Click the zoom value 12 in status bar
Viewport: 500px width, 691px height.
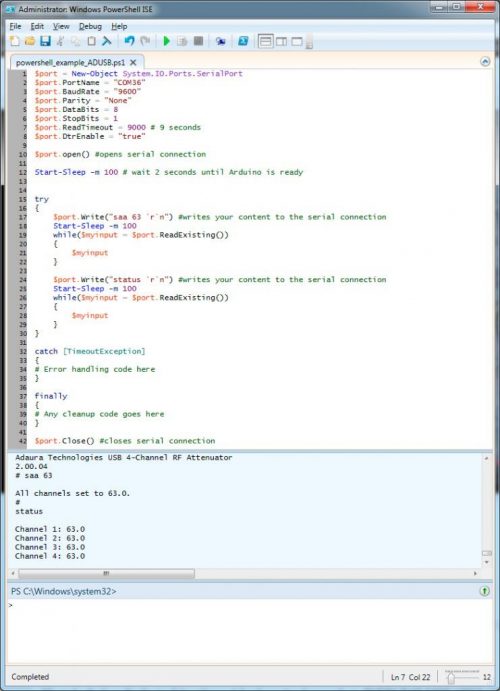click(x=486, y=677)
